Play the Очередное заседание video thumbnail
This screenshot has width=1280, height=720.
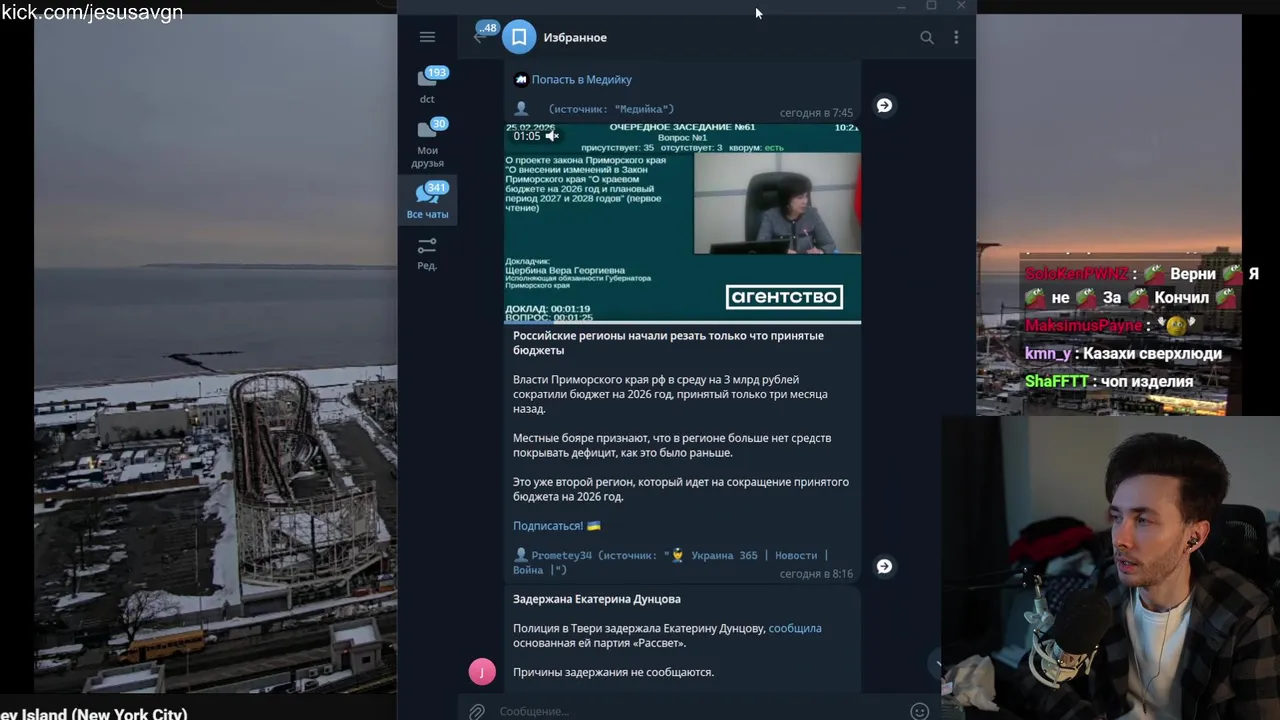682,222
